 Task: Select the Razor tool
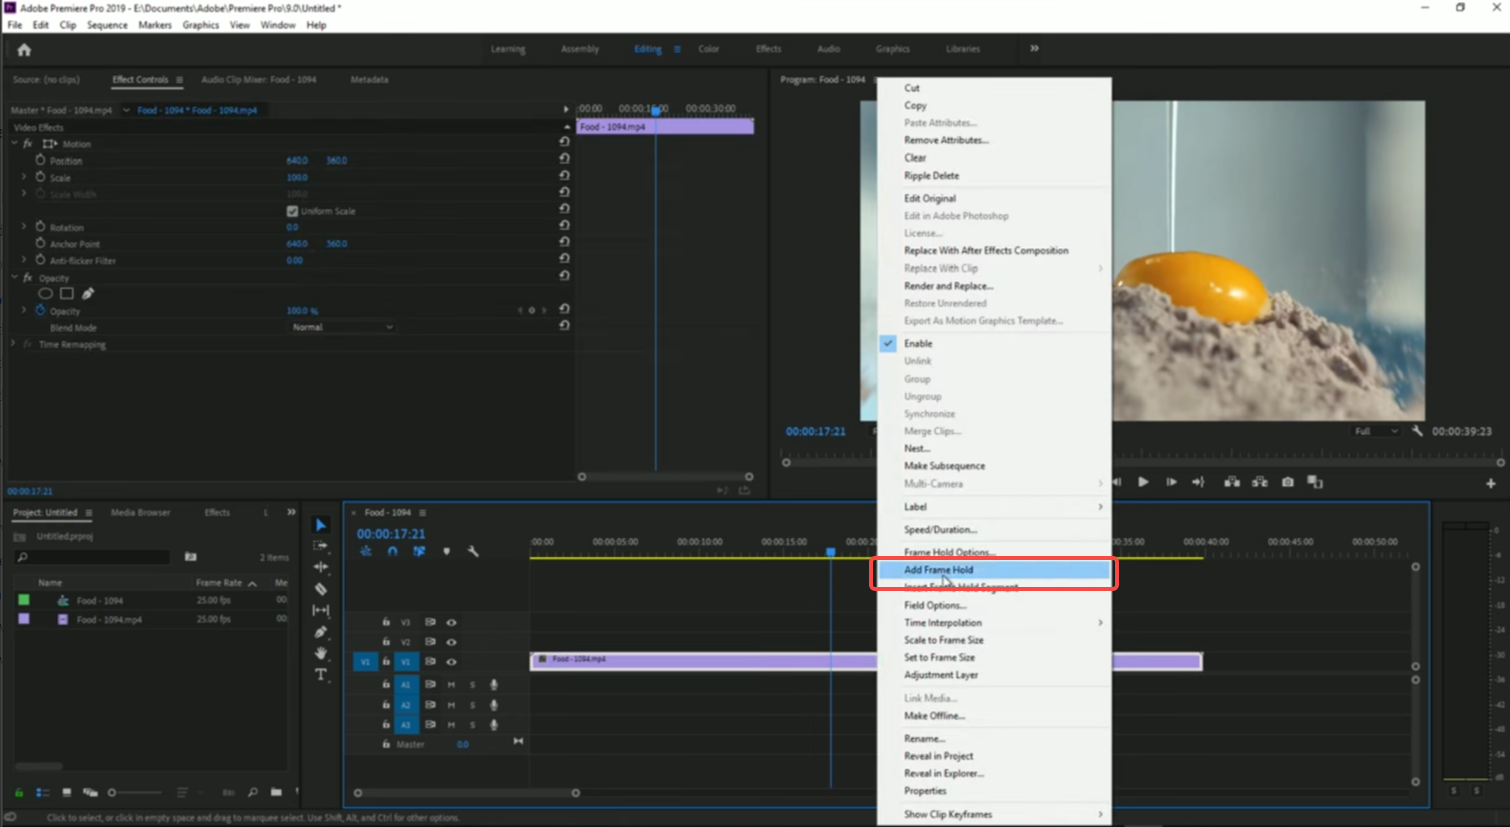320,590
